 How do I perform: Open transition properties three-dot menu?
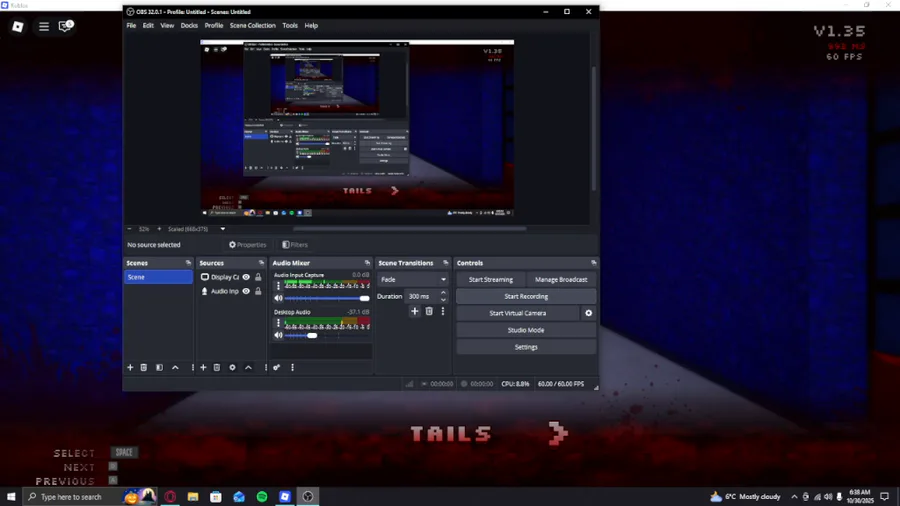coord(443,311)
